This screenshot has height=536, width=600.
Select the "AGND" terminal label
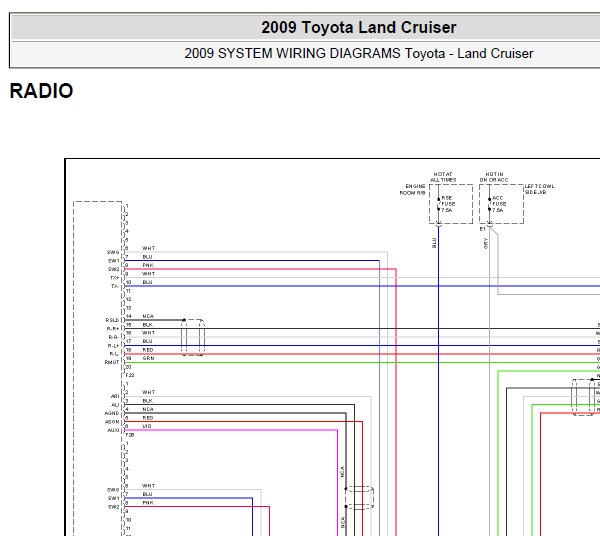(112, 414)
